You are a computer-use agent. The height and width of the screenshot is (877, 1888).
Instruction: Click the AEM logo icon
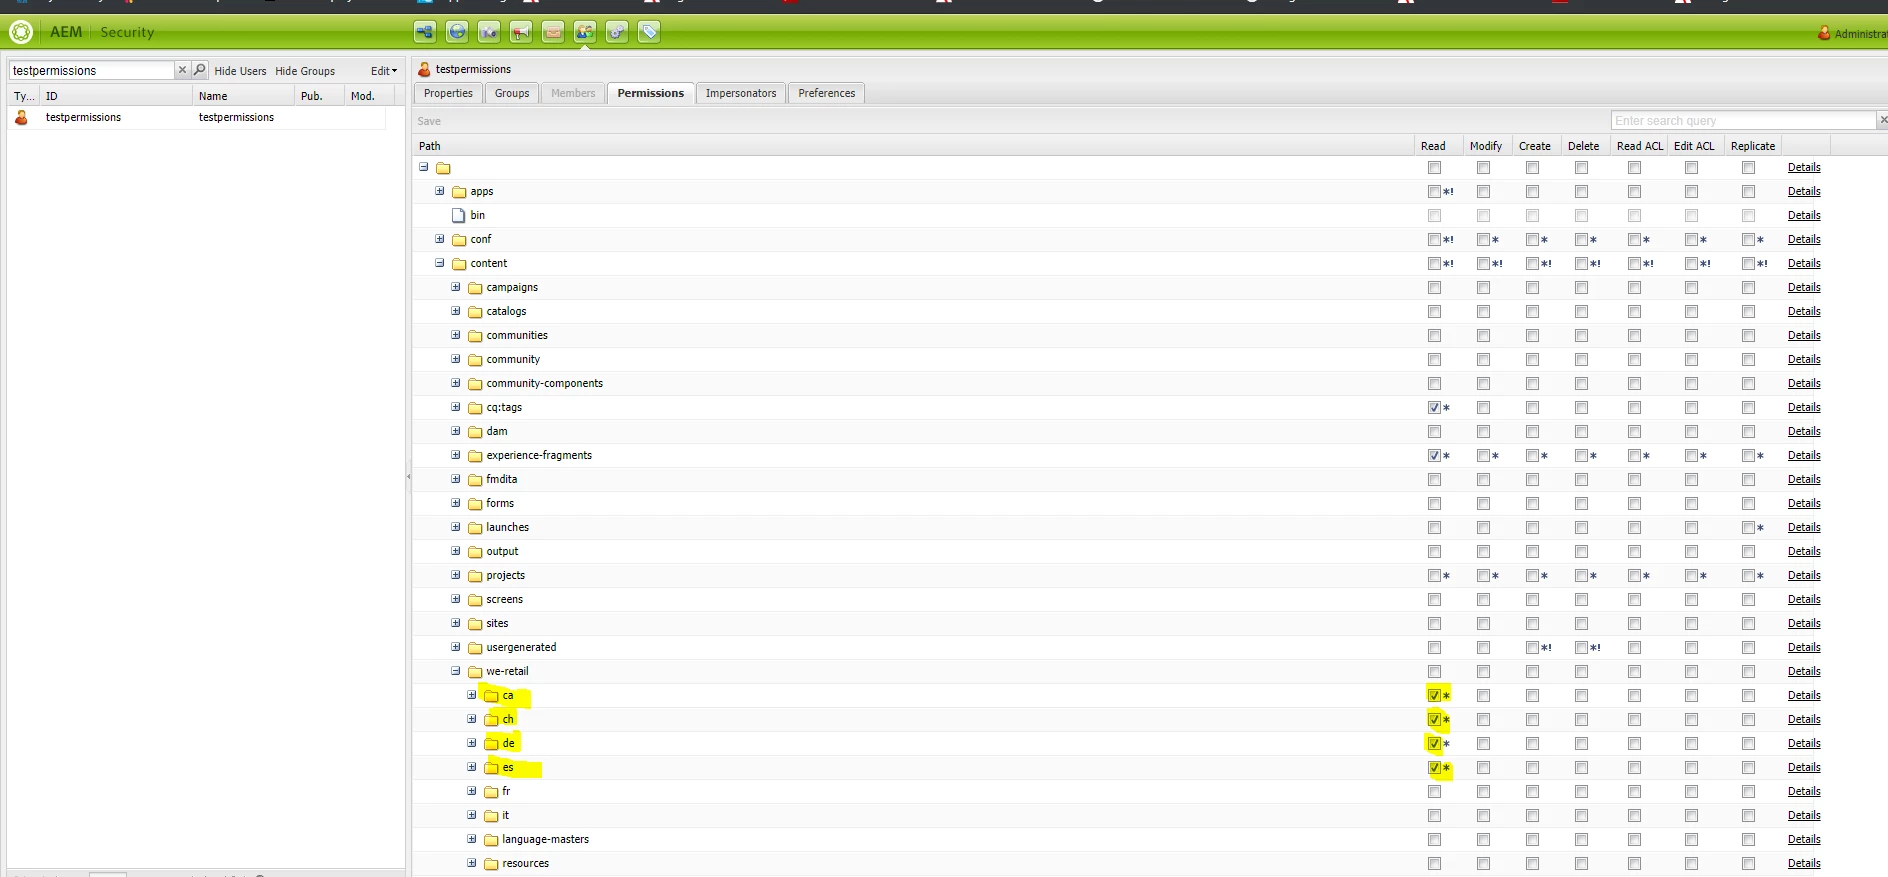coord(21,32)
